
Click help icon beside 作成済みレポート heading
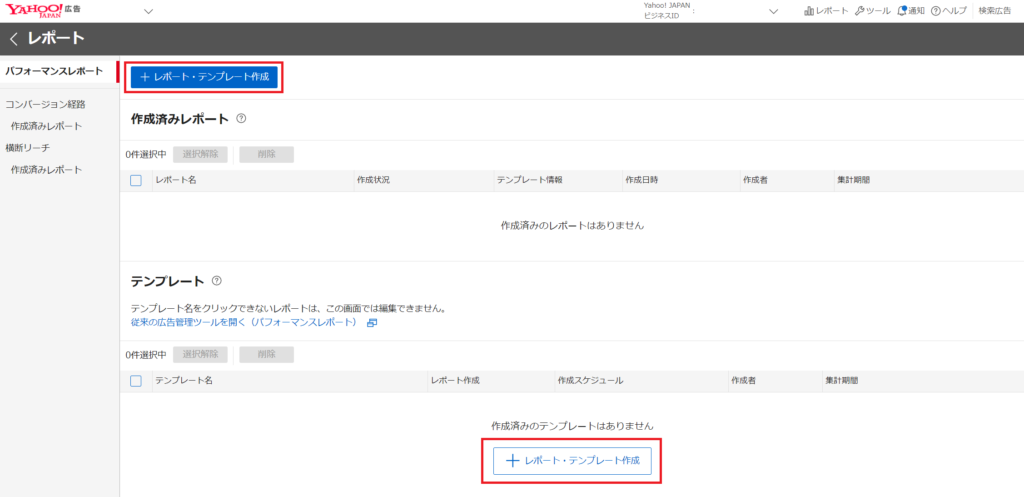pos(241,118)
